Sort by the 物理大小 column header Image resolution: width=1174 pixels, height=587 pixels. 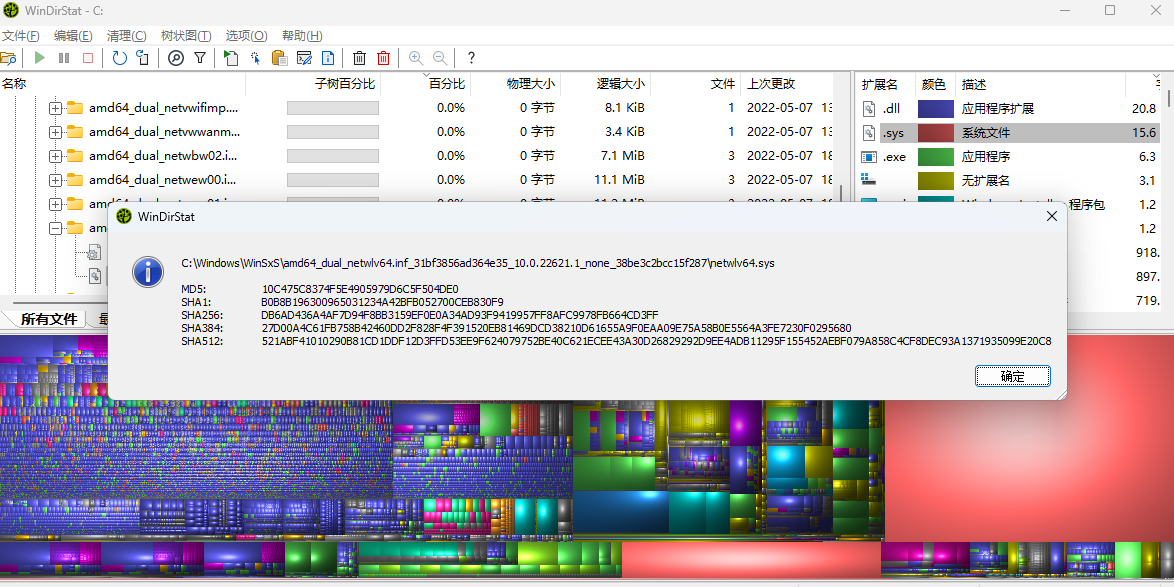(x=531, y=84)
